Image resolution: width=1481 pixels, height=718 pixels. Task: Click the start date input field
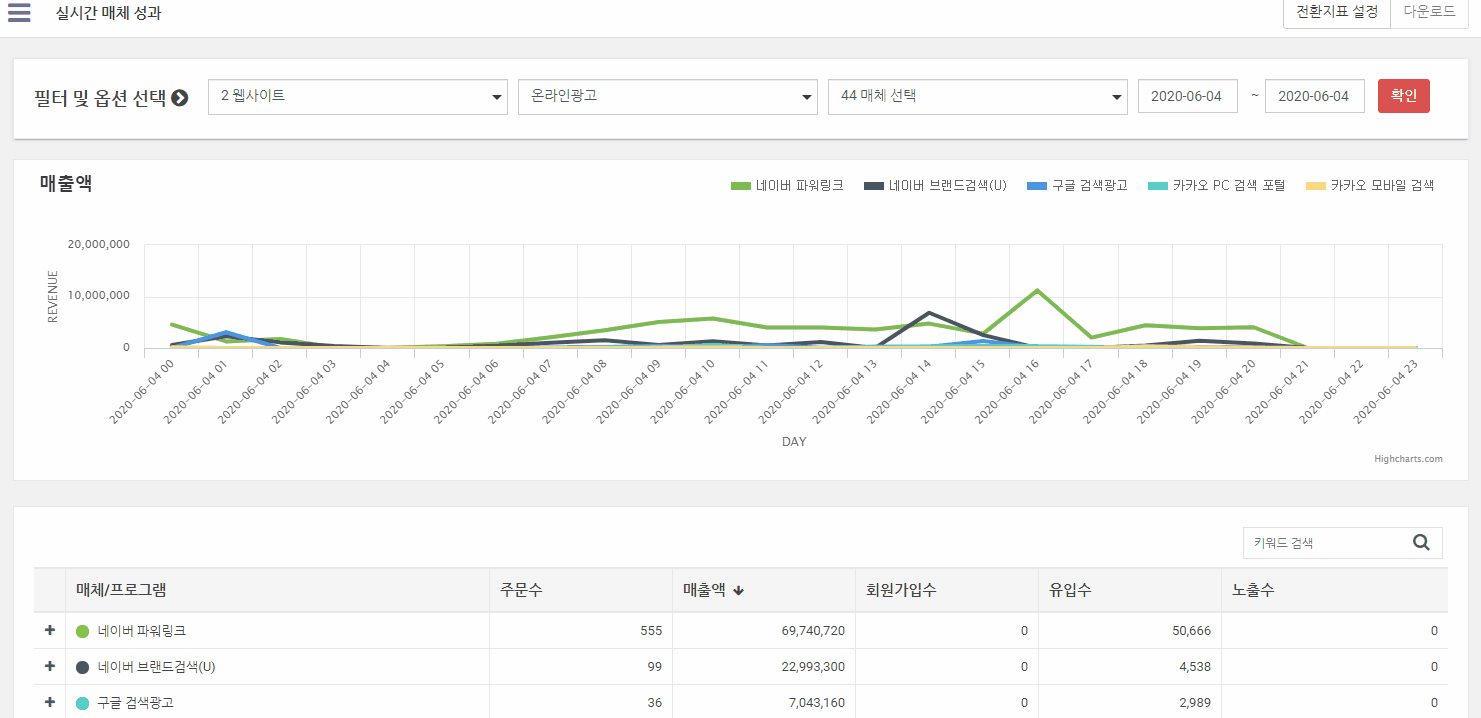(x=1187, y=97)
